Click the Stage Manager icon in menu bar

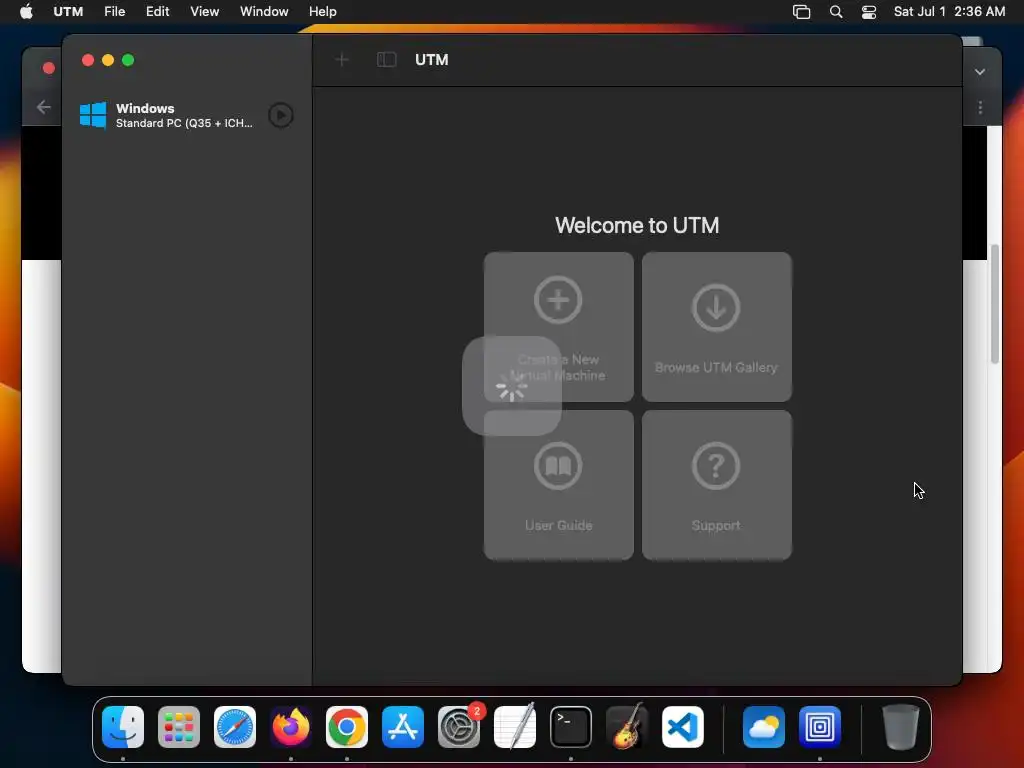801,12
